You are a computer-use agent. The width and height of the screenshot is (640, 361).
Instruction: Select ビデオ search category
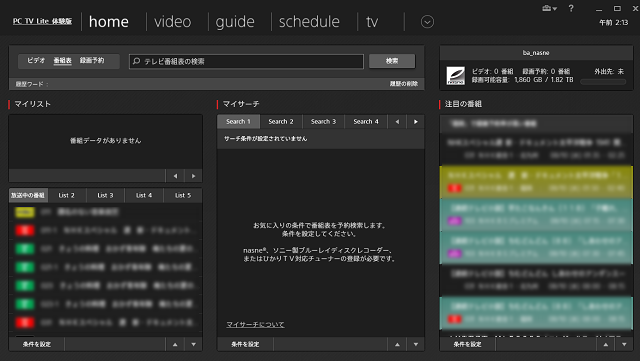click(x=36, y=60)
